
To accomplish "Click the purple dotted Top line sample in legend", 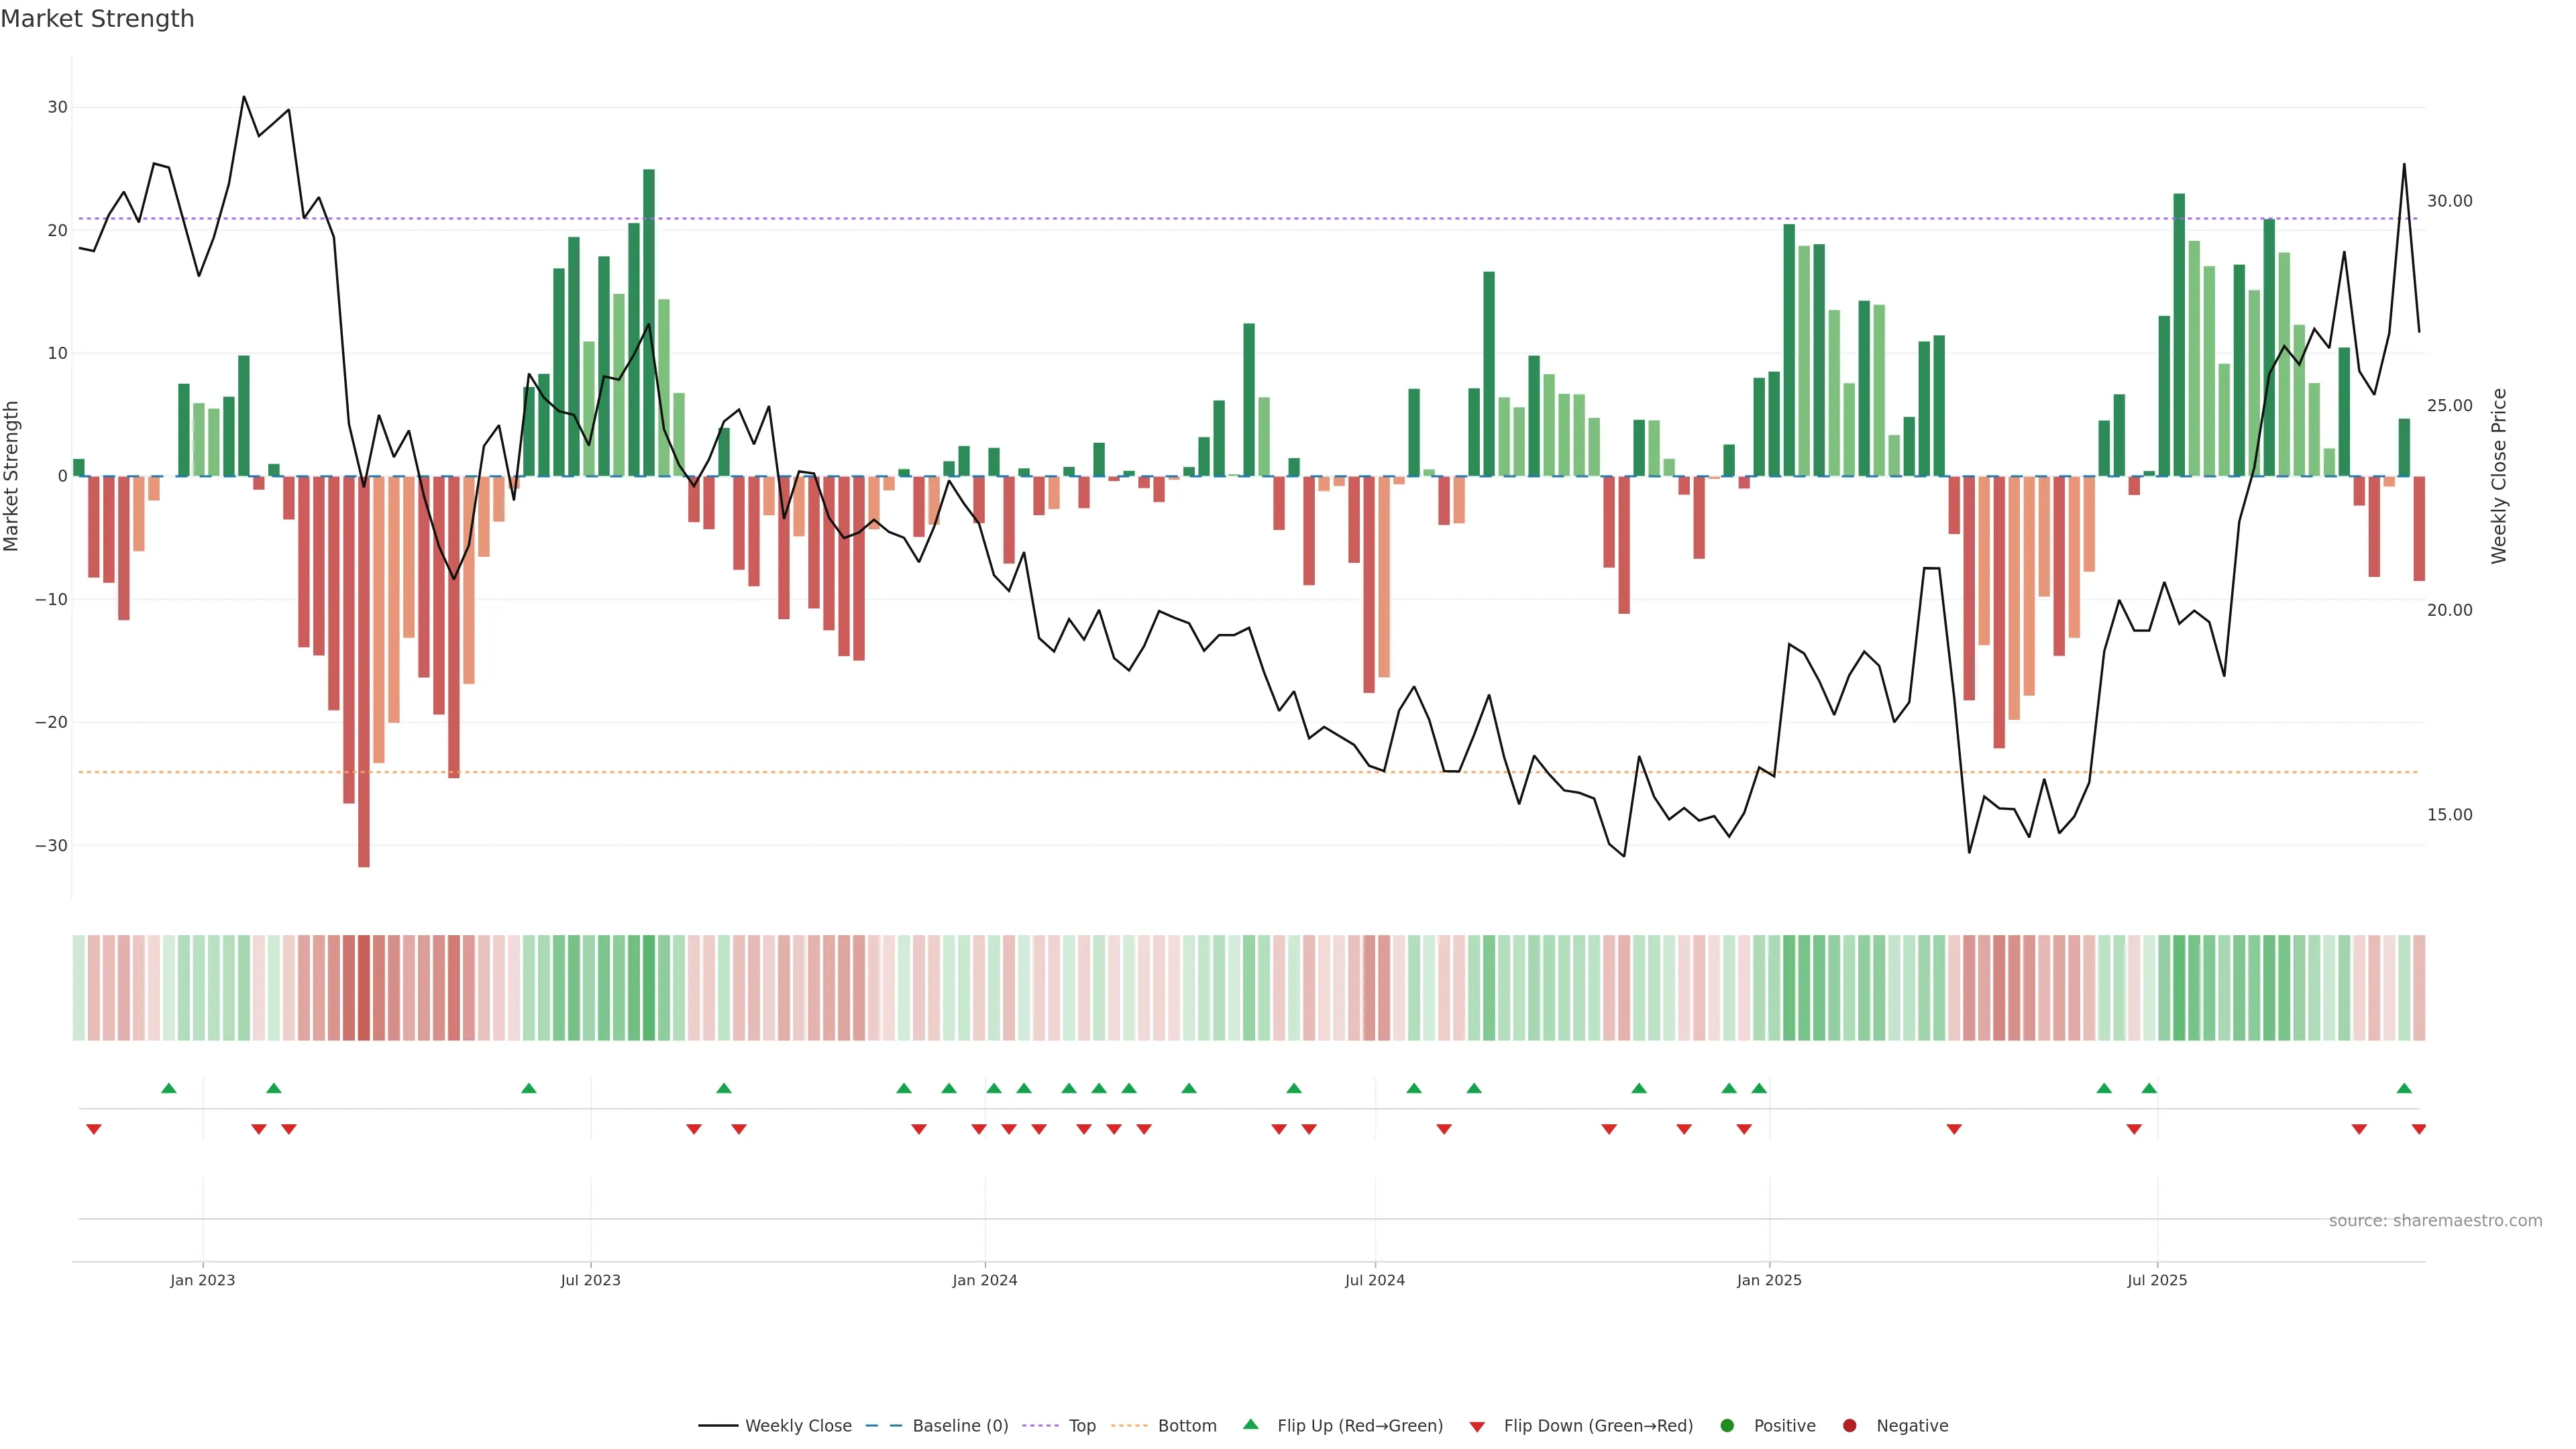I will click(x=1041, y=1425).
